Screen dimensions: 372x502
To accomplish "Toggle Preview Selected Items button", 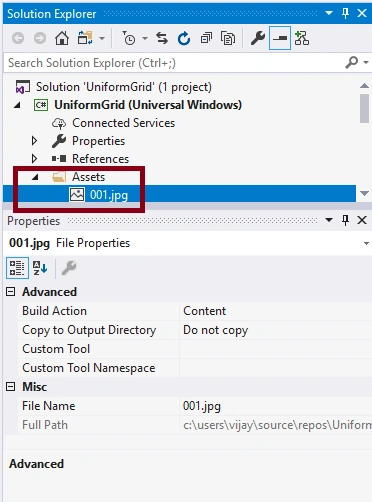I will (280, 38).
